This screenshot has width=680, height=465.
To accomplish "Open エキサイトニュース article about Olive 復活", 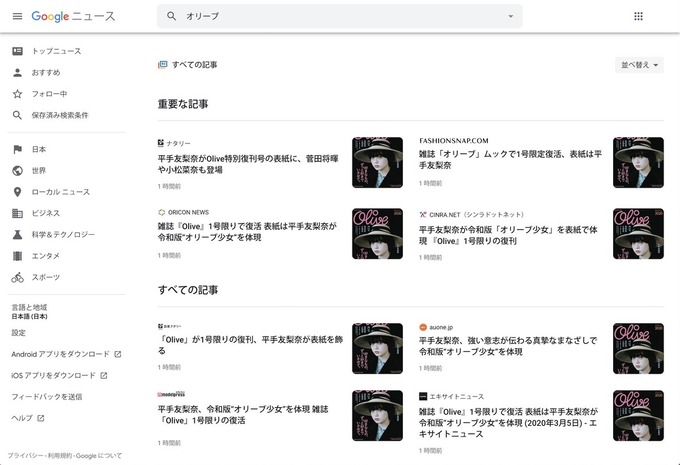I will pyautogui.click(x=508, y=422).
